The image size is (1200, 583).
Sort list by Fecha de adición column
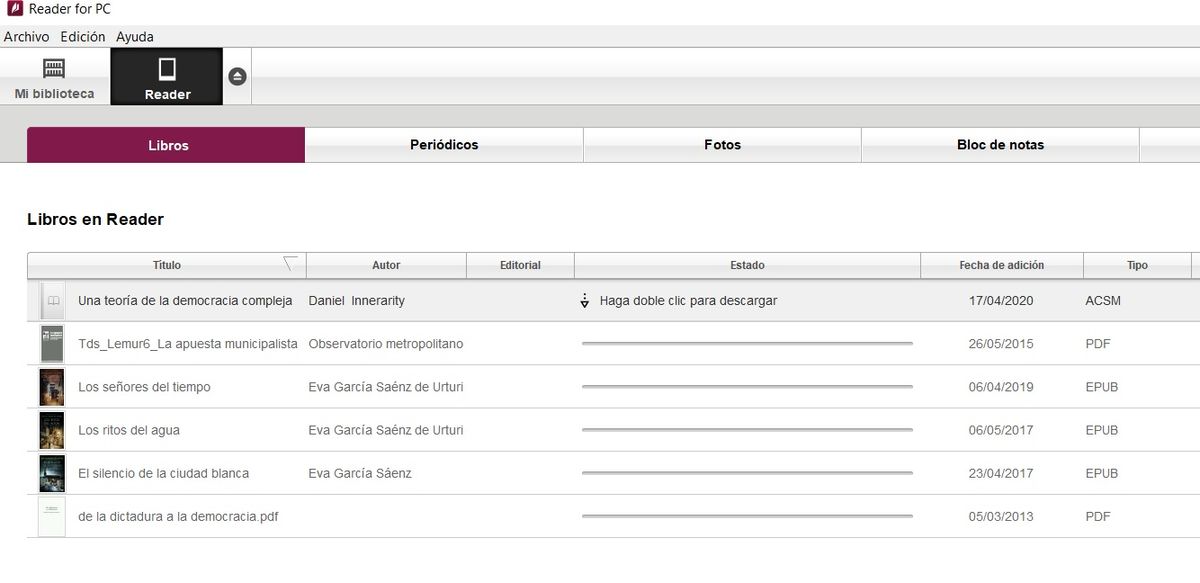(x=1001, y=265)
